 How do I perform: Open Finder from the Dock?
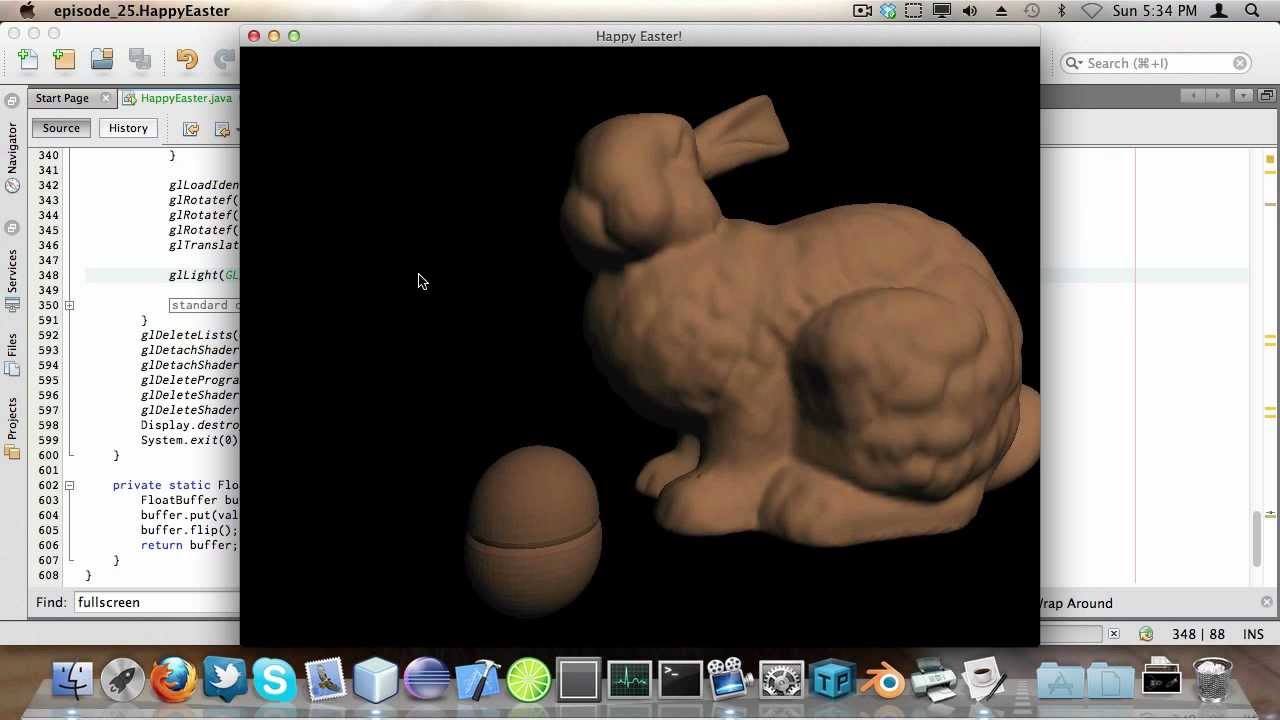click(72, 680)
